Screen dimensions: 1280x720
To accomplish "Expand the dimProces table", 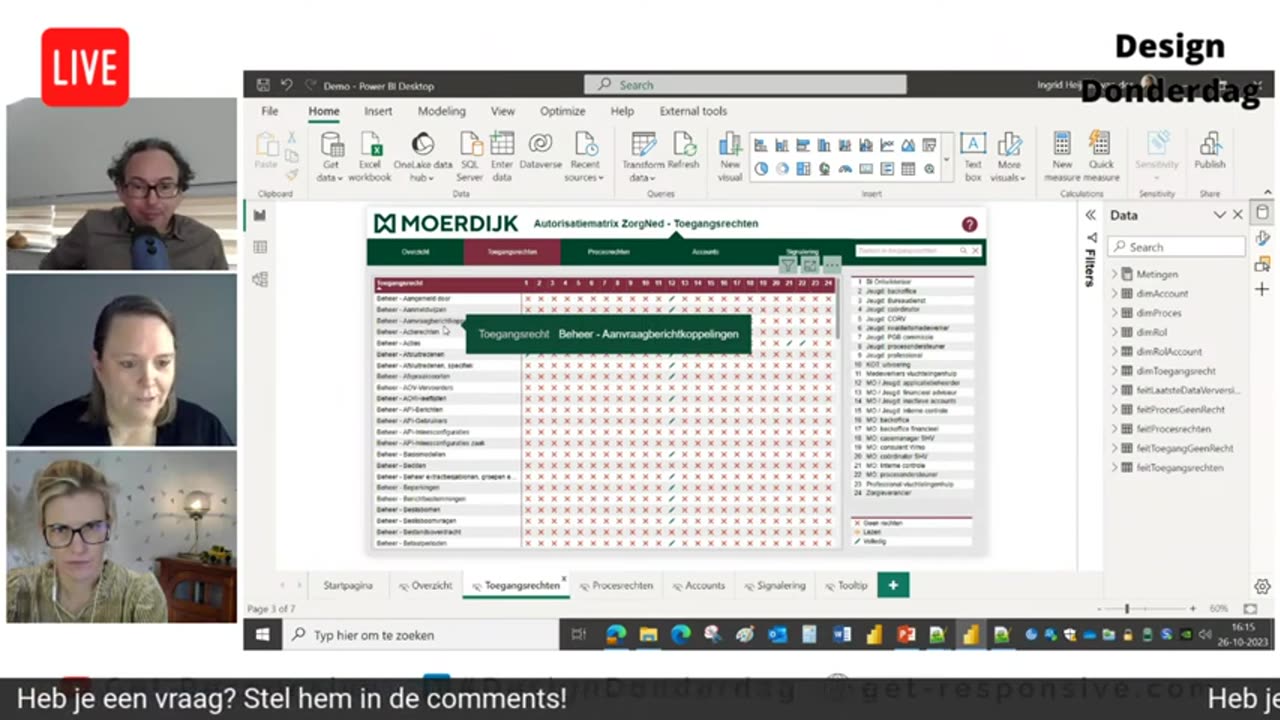I will click(x=1114, y=313).
